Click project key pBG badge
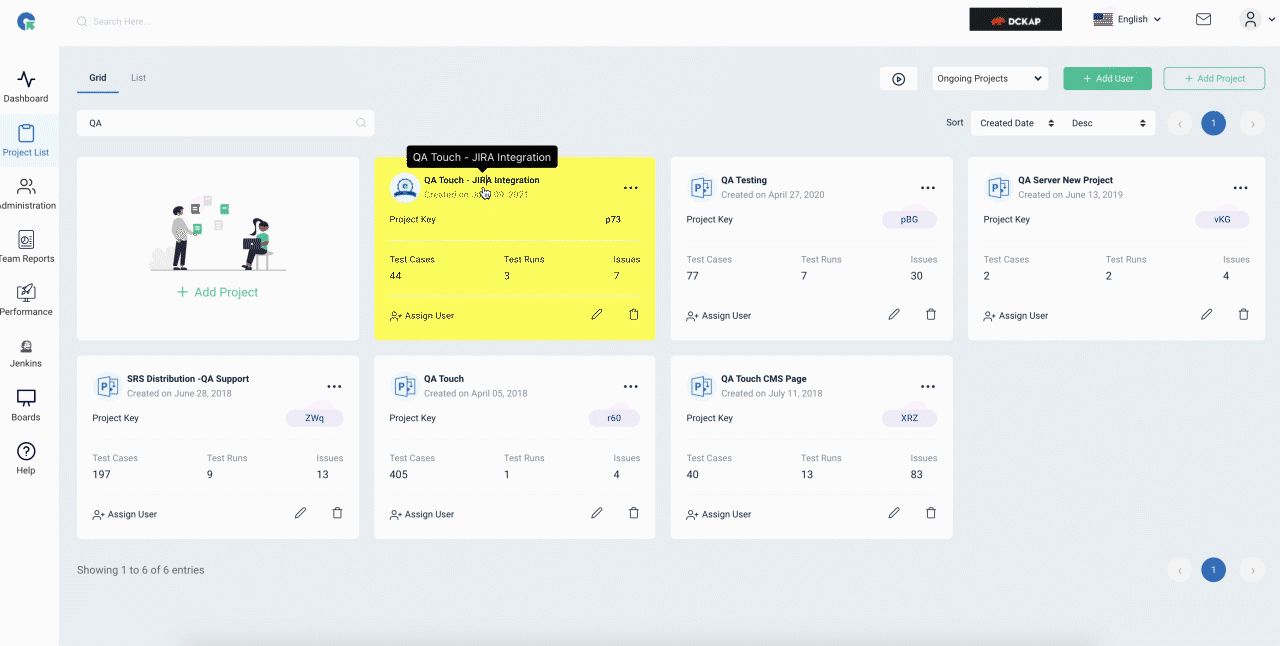The width and height of the screenshot is (1280, 646). (909, 219)
